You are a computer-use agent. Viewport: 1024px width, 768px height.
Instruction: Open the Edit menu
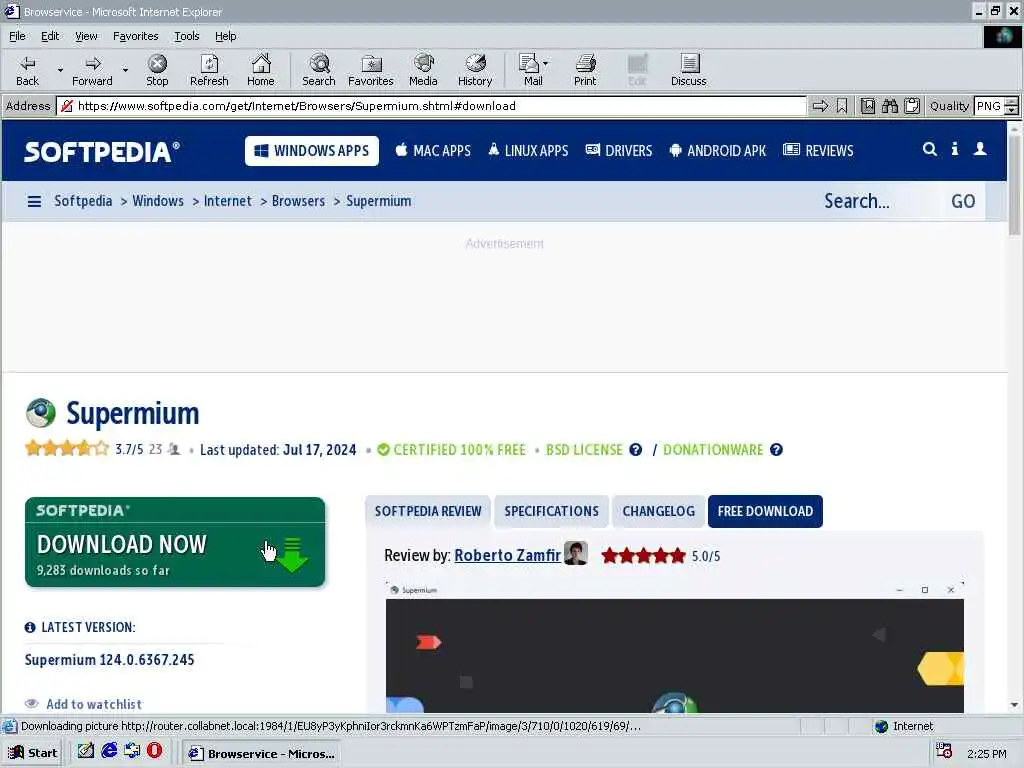click(x=50, y=36)
